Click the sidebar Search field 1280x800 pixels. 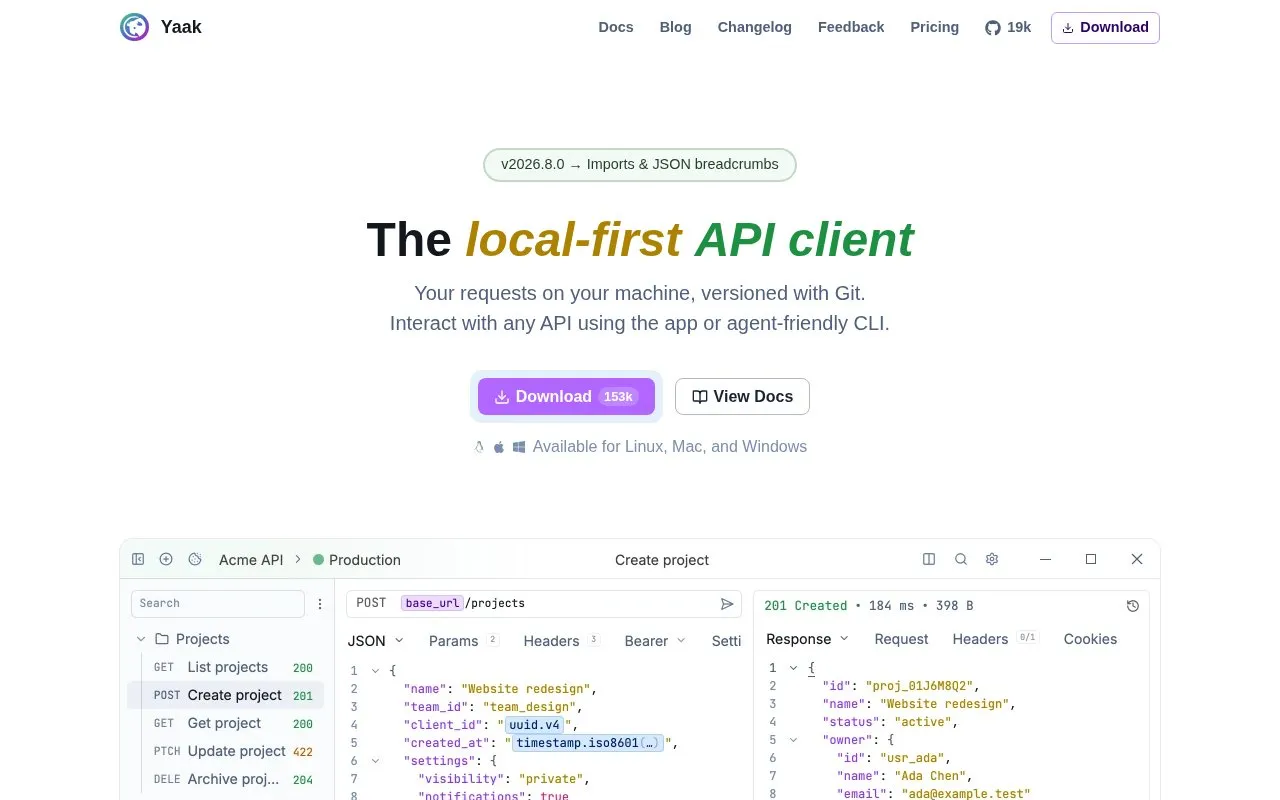tap(218, 603)
